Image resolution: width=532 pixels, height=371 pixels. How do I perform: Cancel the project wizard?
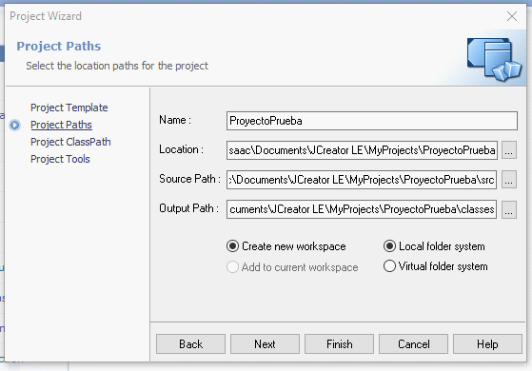414,344
